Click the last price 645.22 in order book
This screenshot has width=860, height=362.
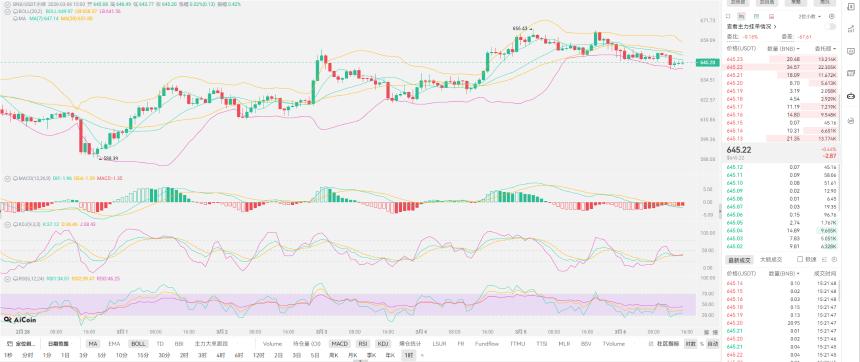click(739, 150)
